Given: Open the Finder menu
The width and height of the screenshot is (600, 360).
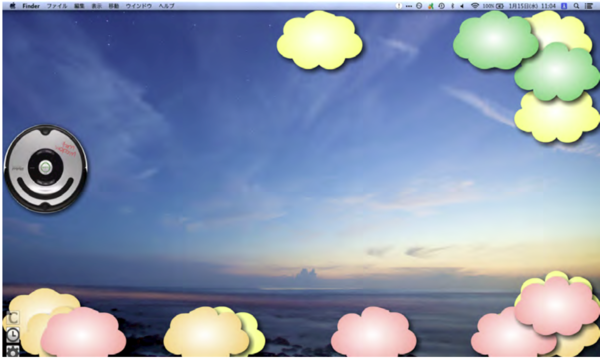Looking at the screenshot, I should click(x=31, y=6).
